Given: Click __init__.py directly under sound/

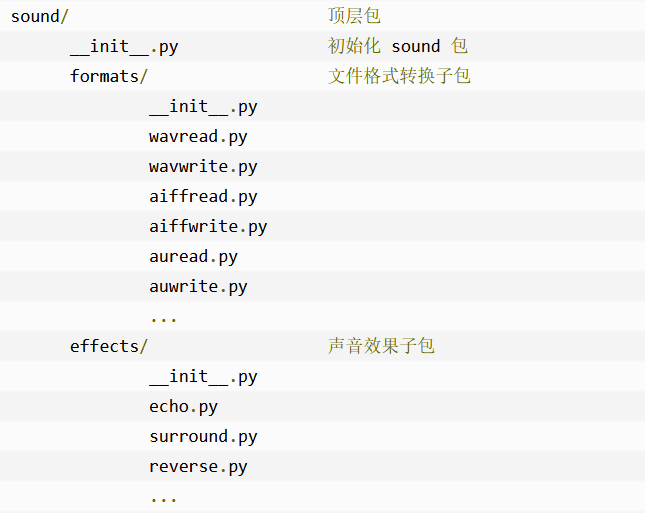Looking at the screenshot, I should click(123, 46).
